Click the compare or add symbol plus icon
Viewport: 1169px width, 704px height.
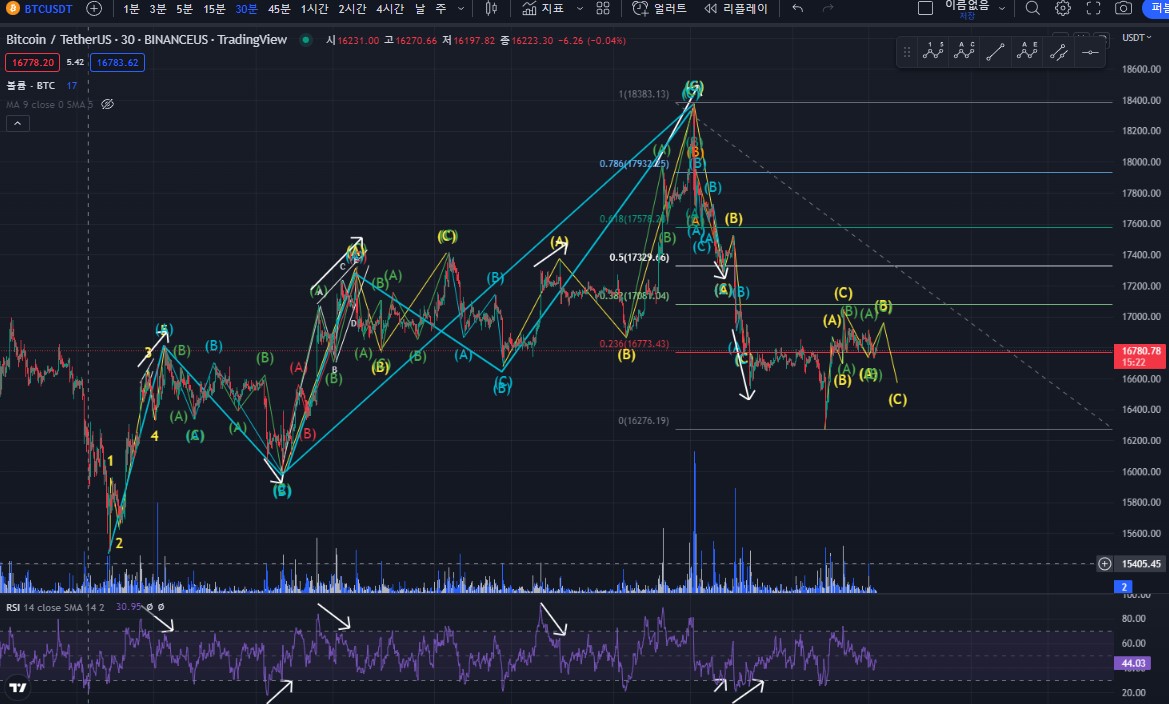[94, 9]
